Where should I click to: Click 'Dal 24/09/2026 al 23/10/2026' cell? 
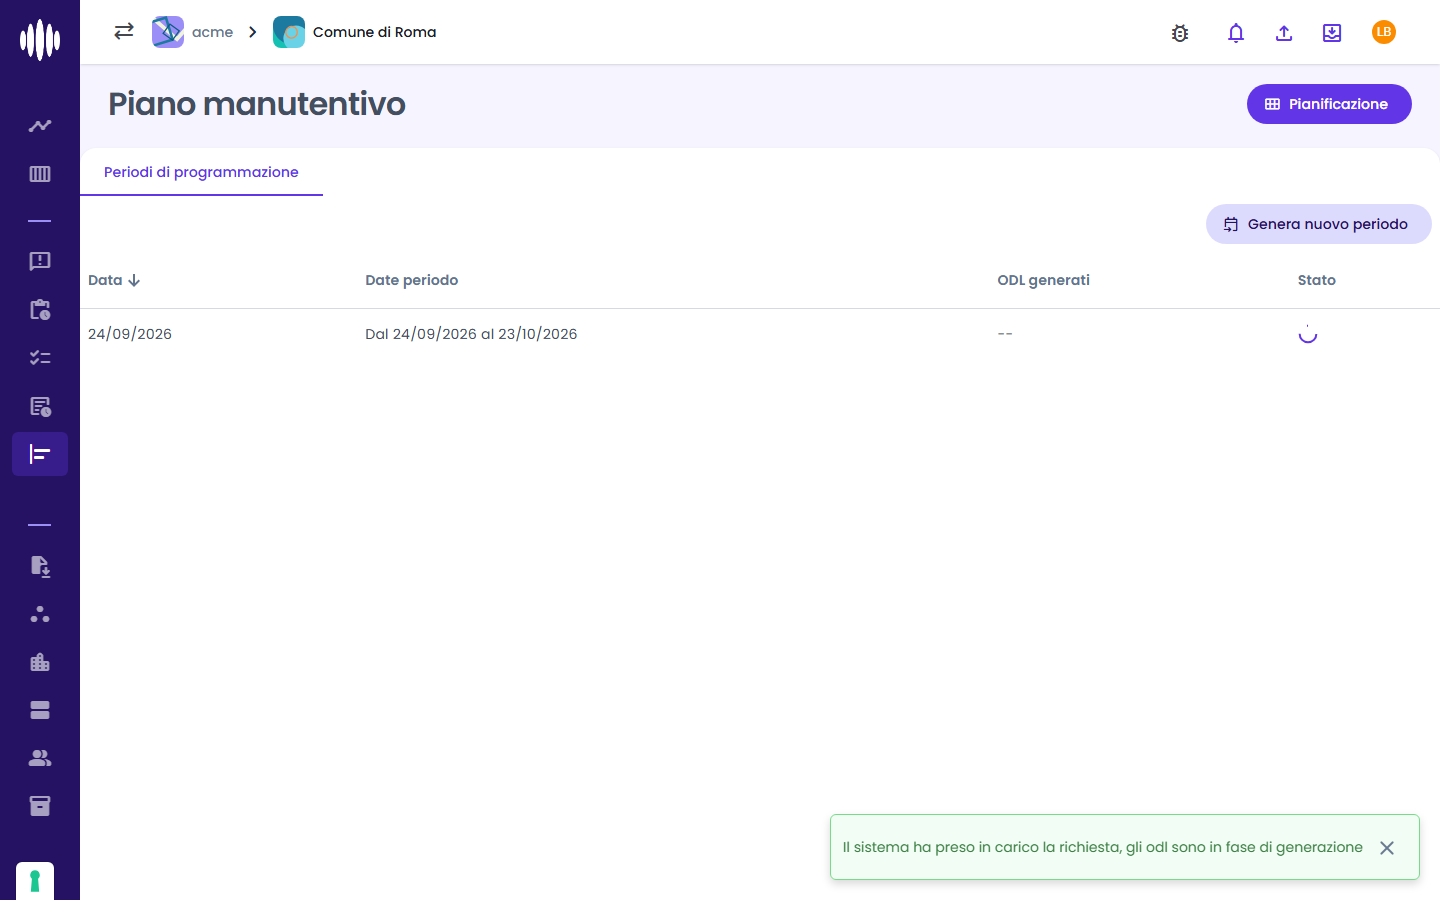pyautogui.click(x=471, y=334)
